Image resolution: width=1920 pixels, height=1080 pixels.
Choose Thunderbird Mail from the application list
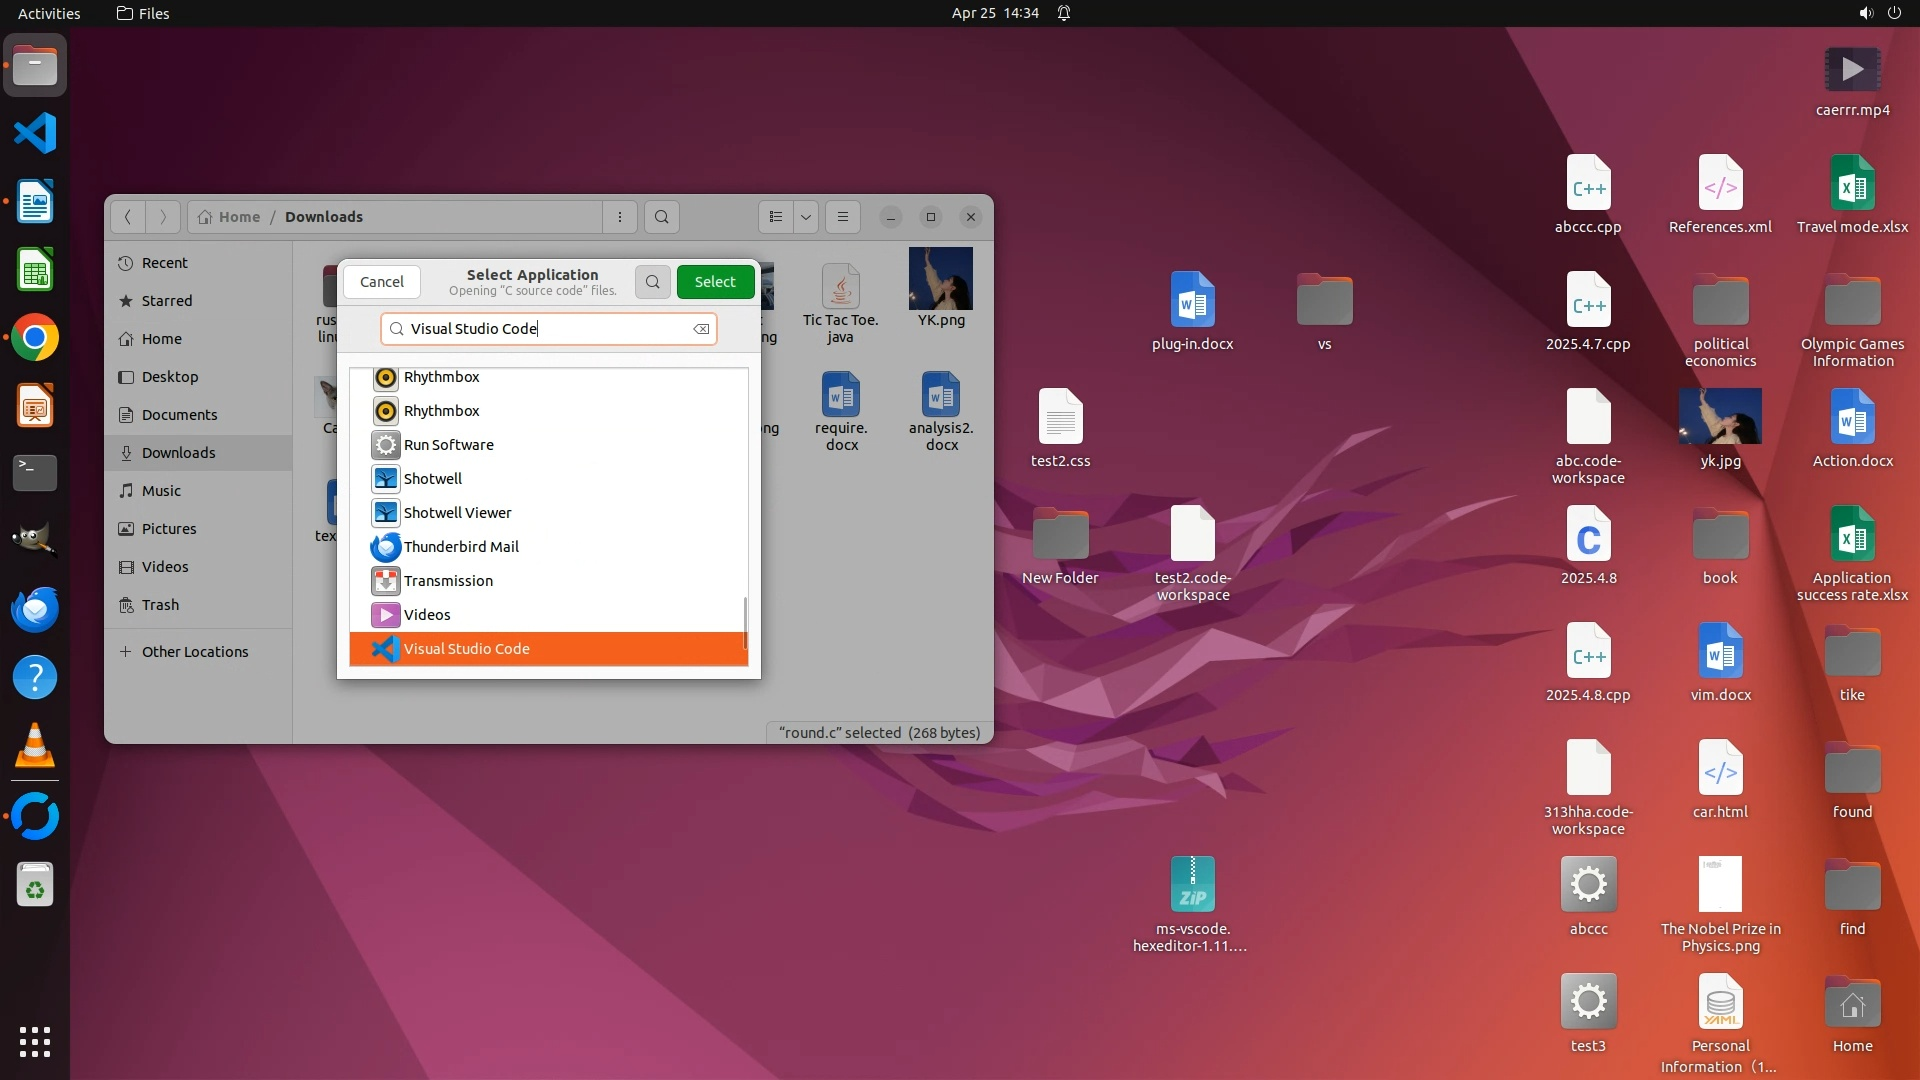coord(460,547)
